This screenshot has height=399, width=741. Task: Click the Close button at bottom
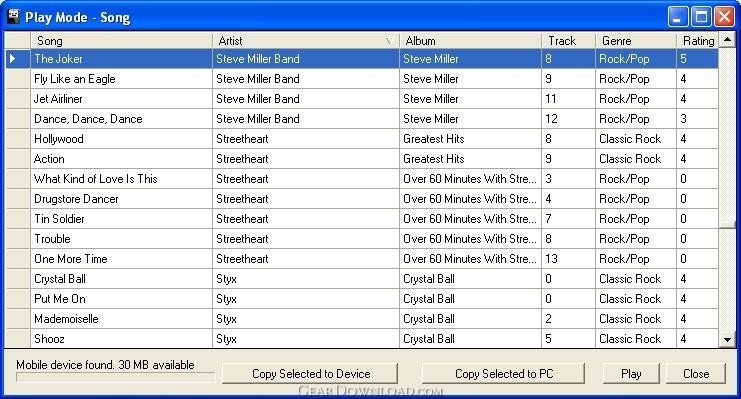click(x=696, y=373)
